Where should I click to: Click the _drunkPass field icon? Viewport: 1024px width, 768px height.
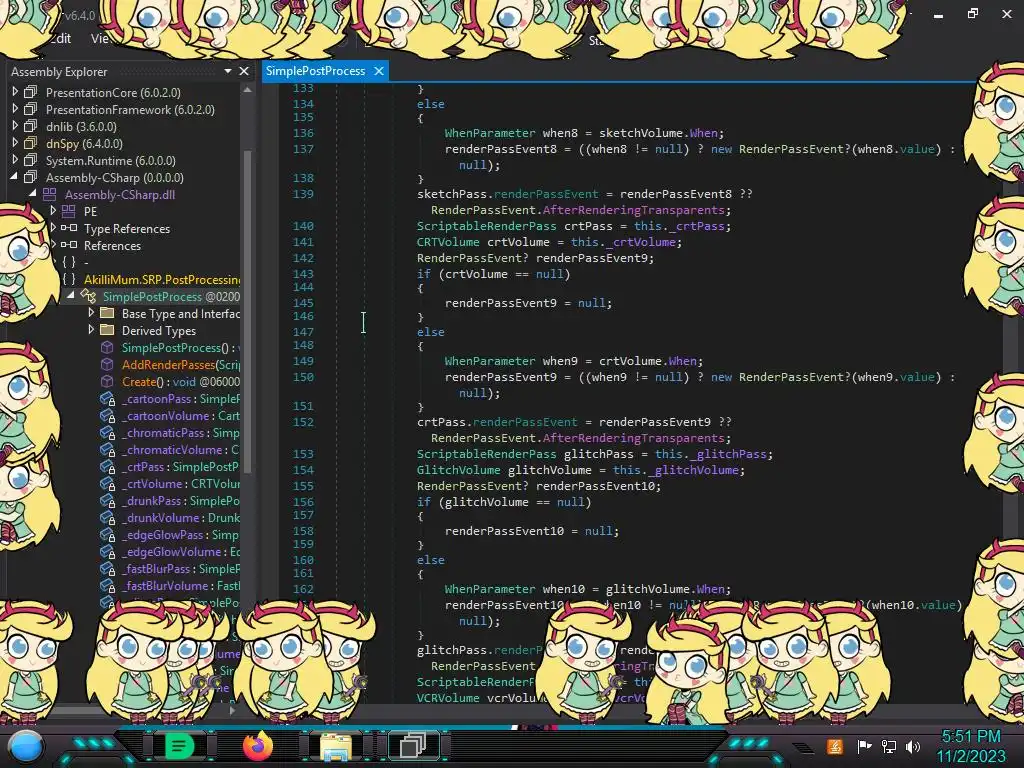click(x=107, y=500)
